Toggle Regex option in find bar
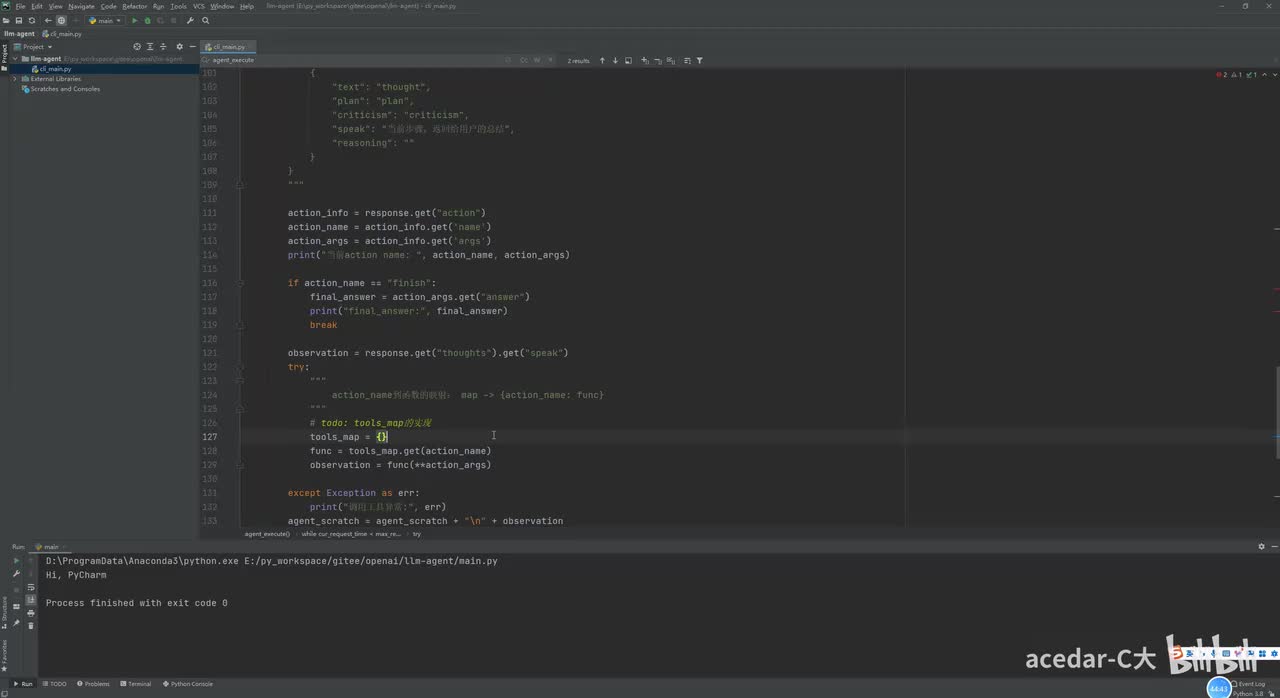 coord(549,60)
